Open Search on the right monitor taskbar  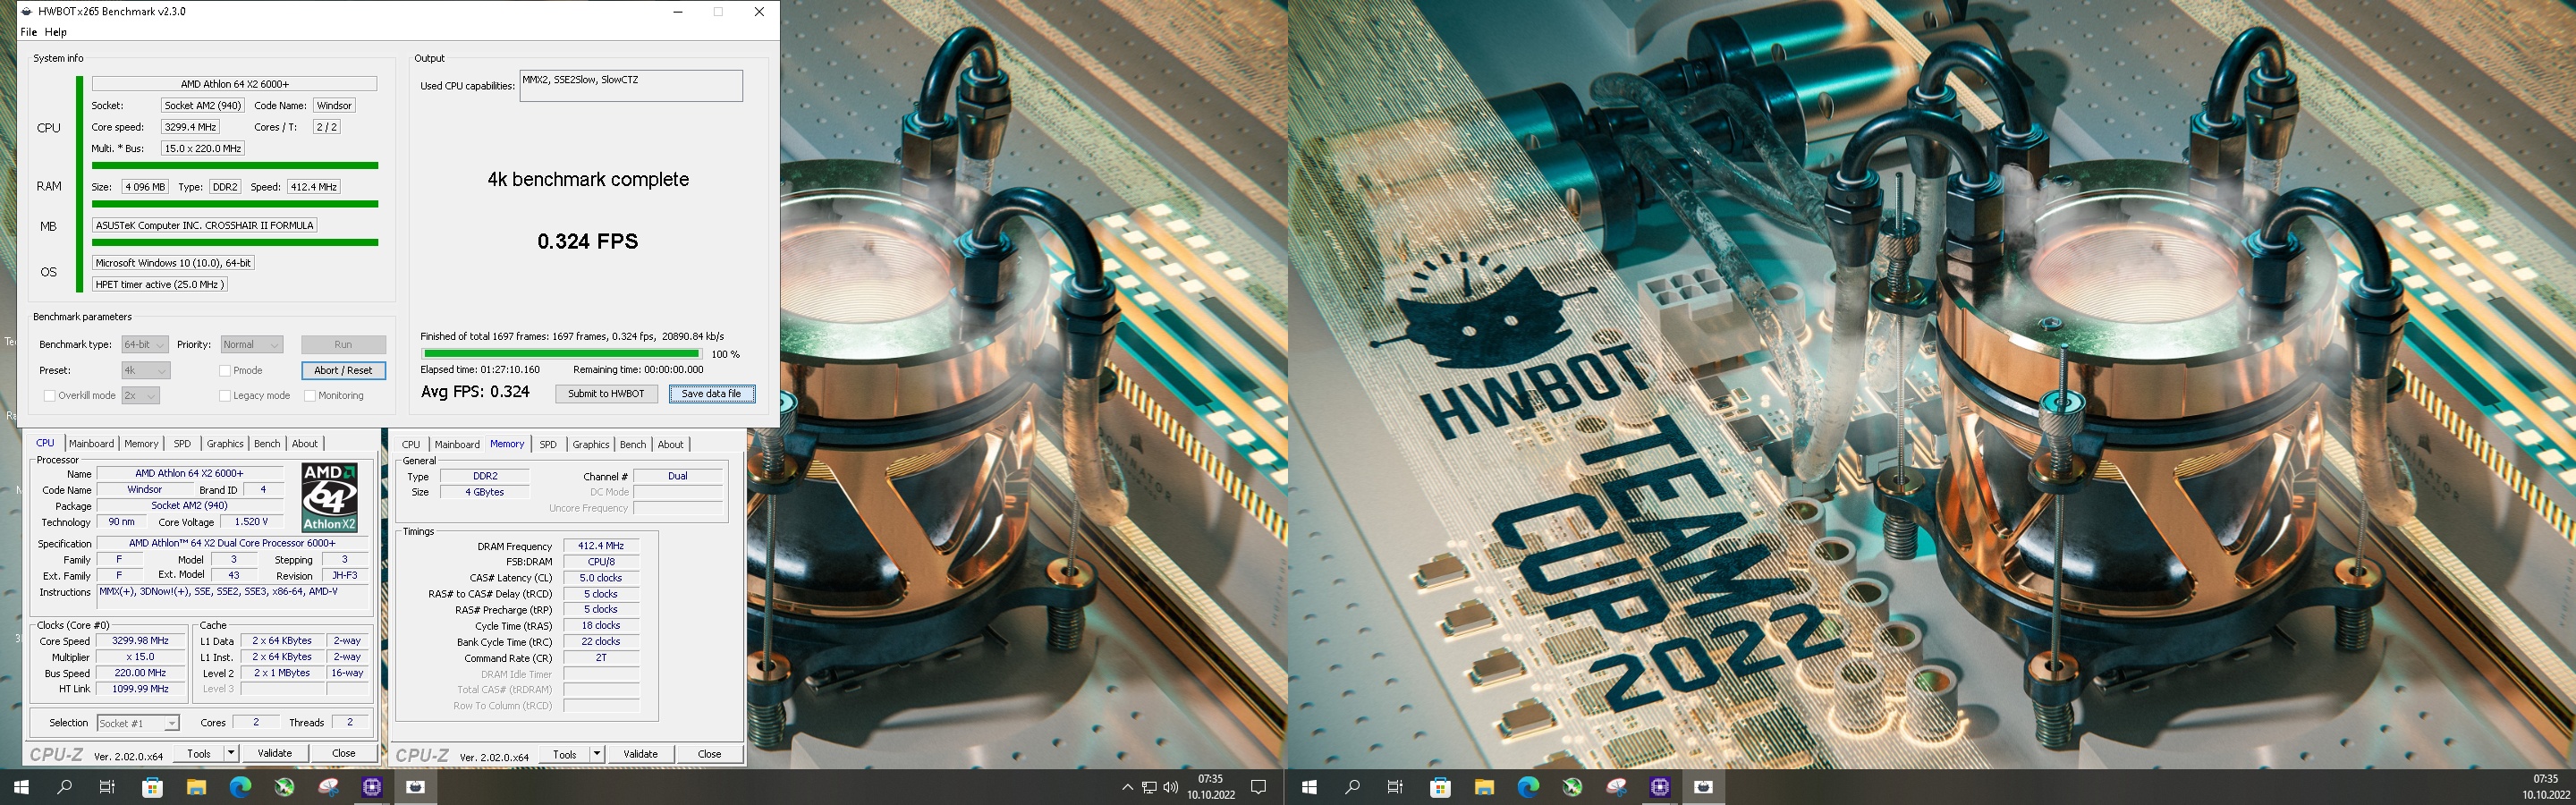pos(1353,787)
